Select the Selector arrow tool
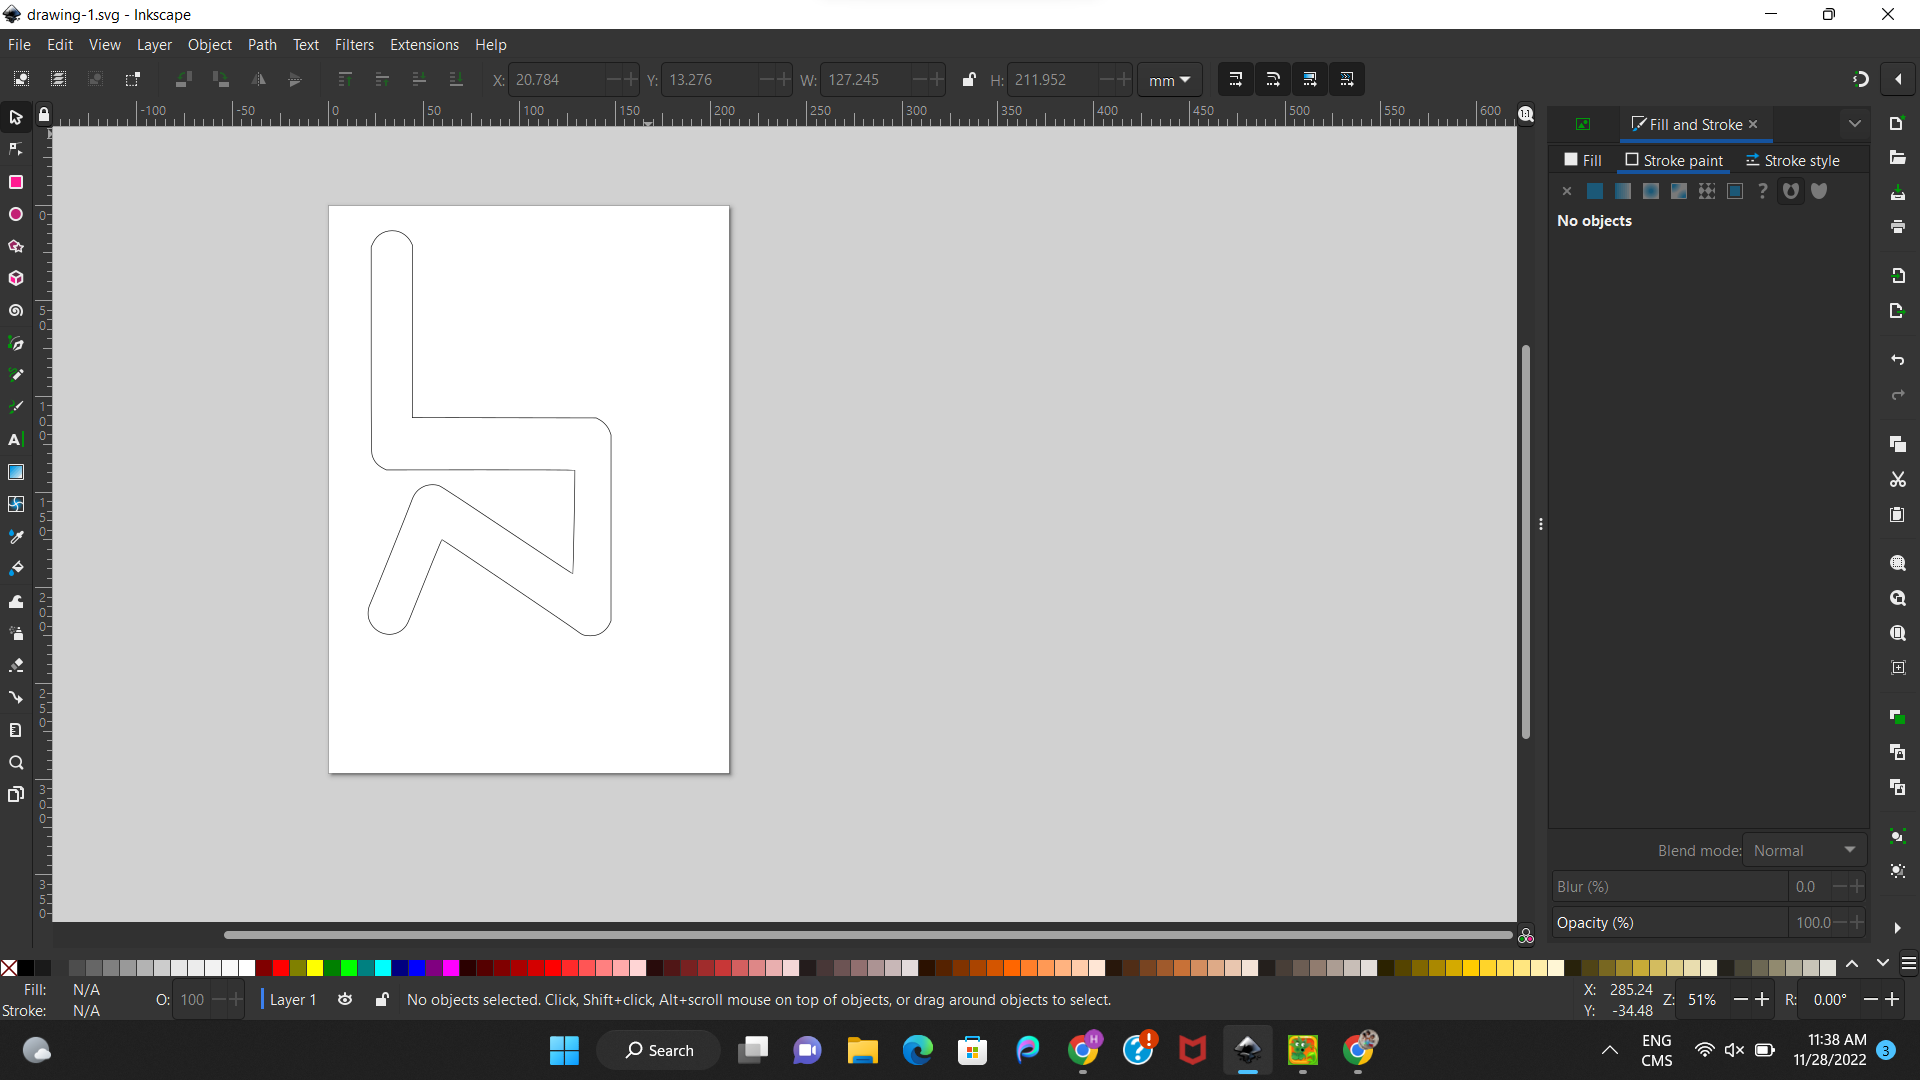This screenshot has height=1080, width=1920. pyautogui.click(x=16, y=118)
